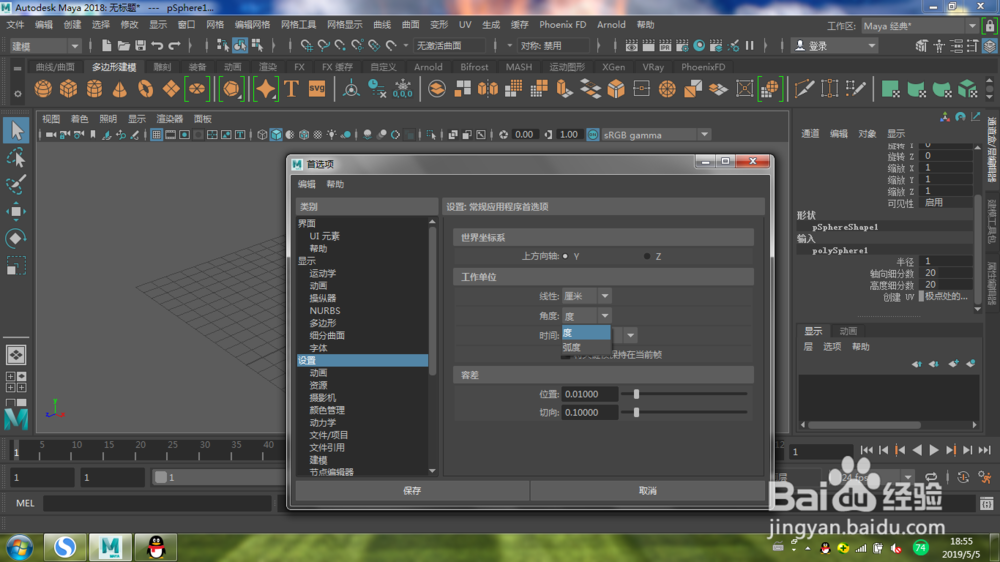Viewport: 1000px width, 562px height.
Task: Set up axis to Y
Action: [x=565, y=256]
